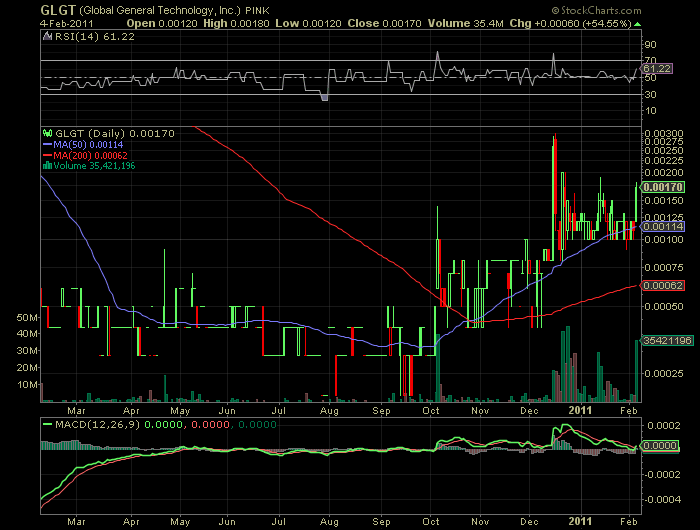Image resolution: width=700 pixels, height=530 pixels.
Task: Click the GLGT (Daily) candlestick legend icon
Action: (x=47, y=133)
